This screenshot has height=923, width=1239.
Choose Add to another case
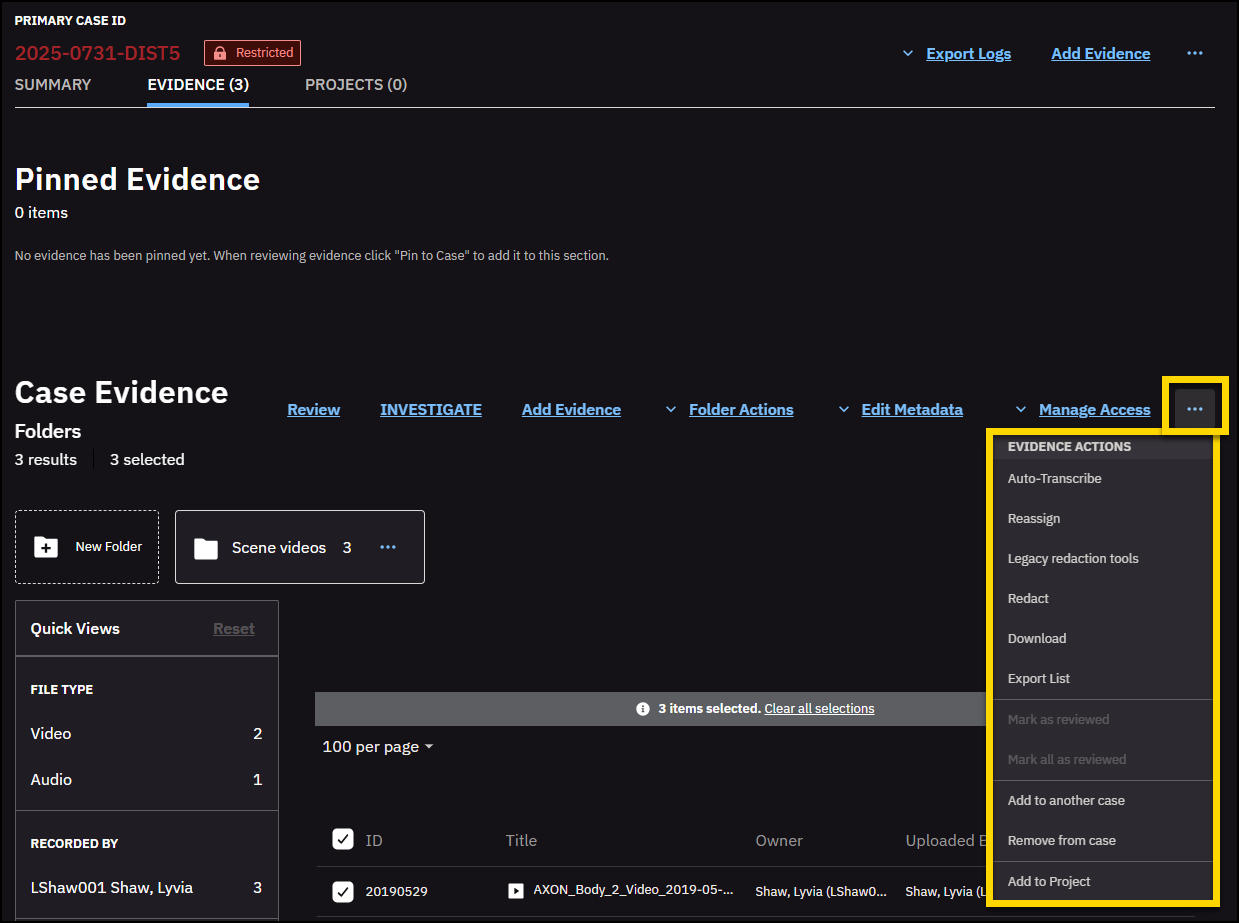tap(1101, 800)
